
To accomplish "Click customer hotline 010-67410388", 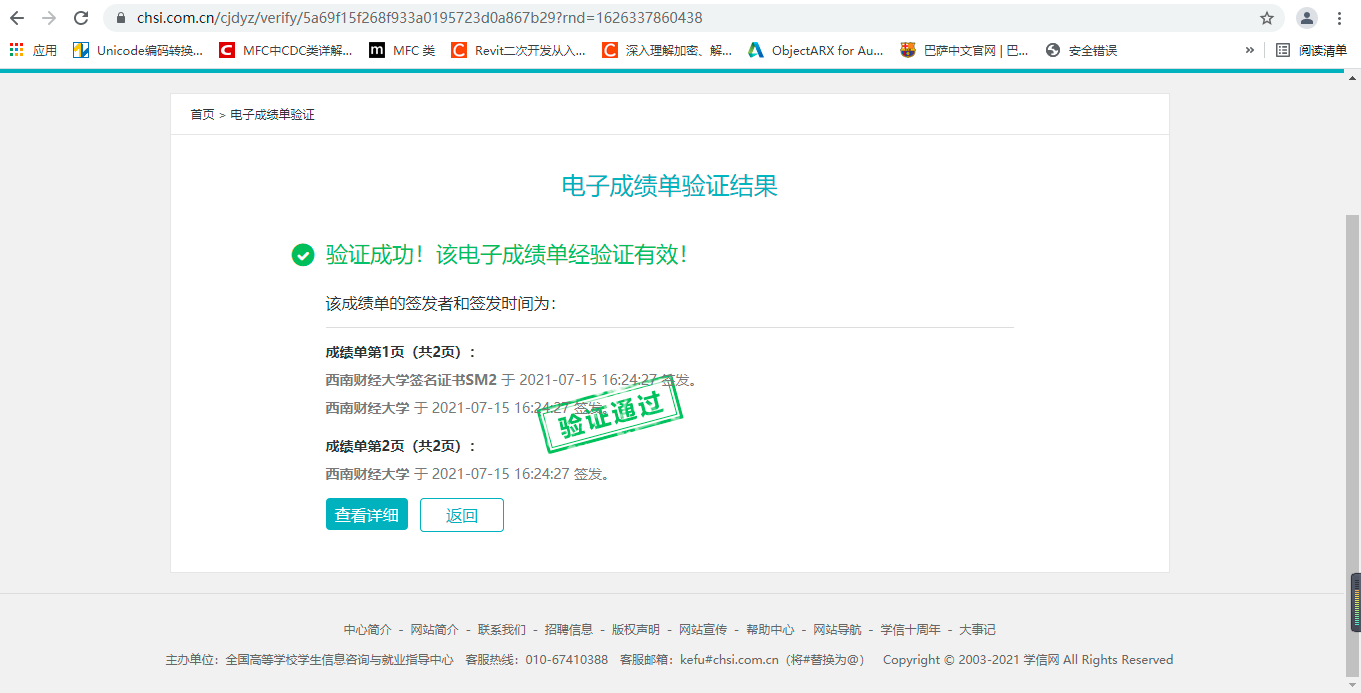I will point(567,660).
